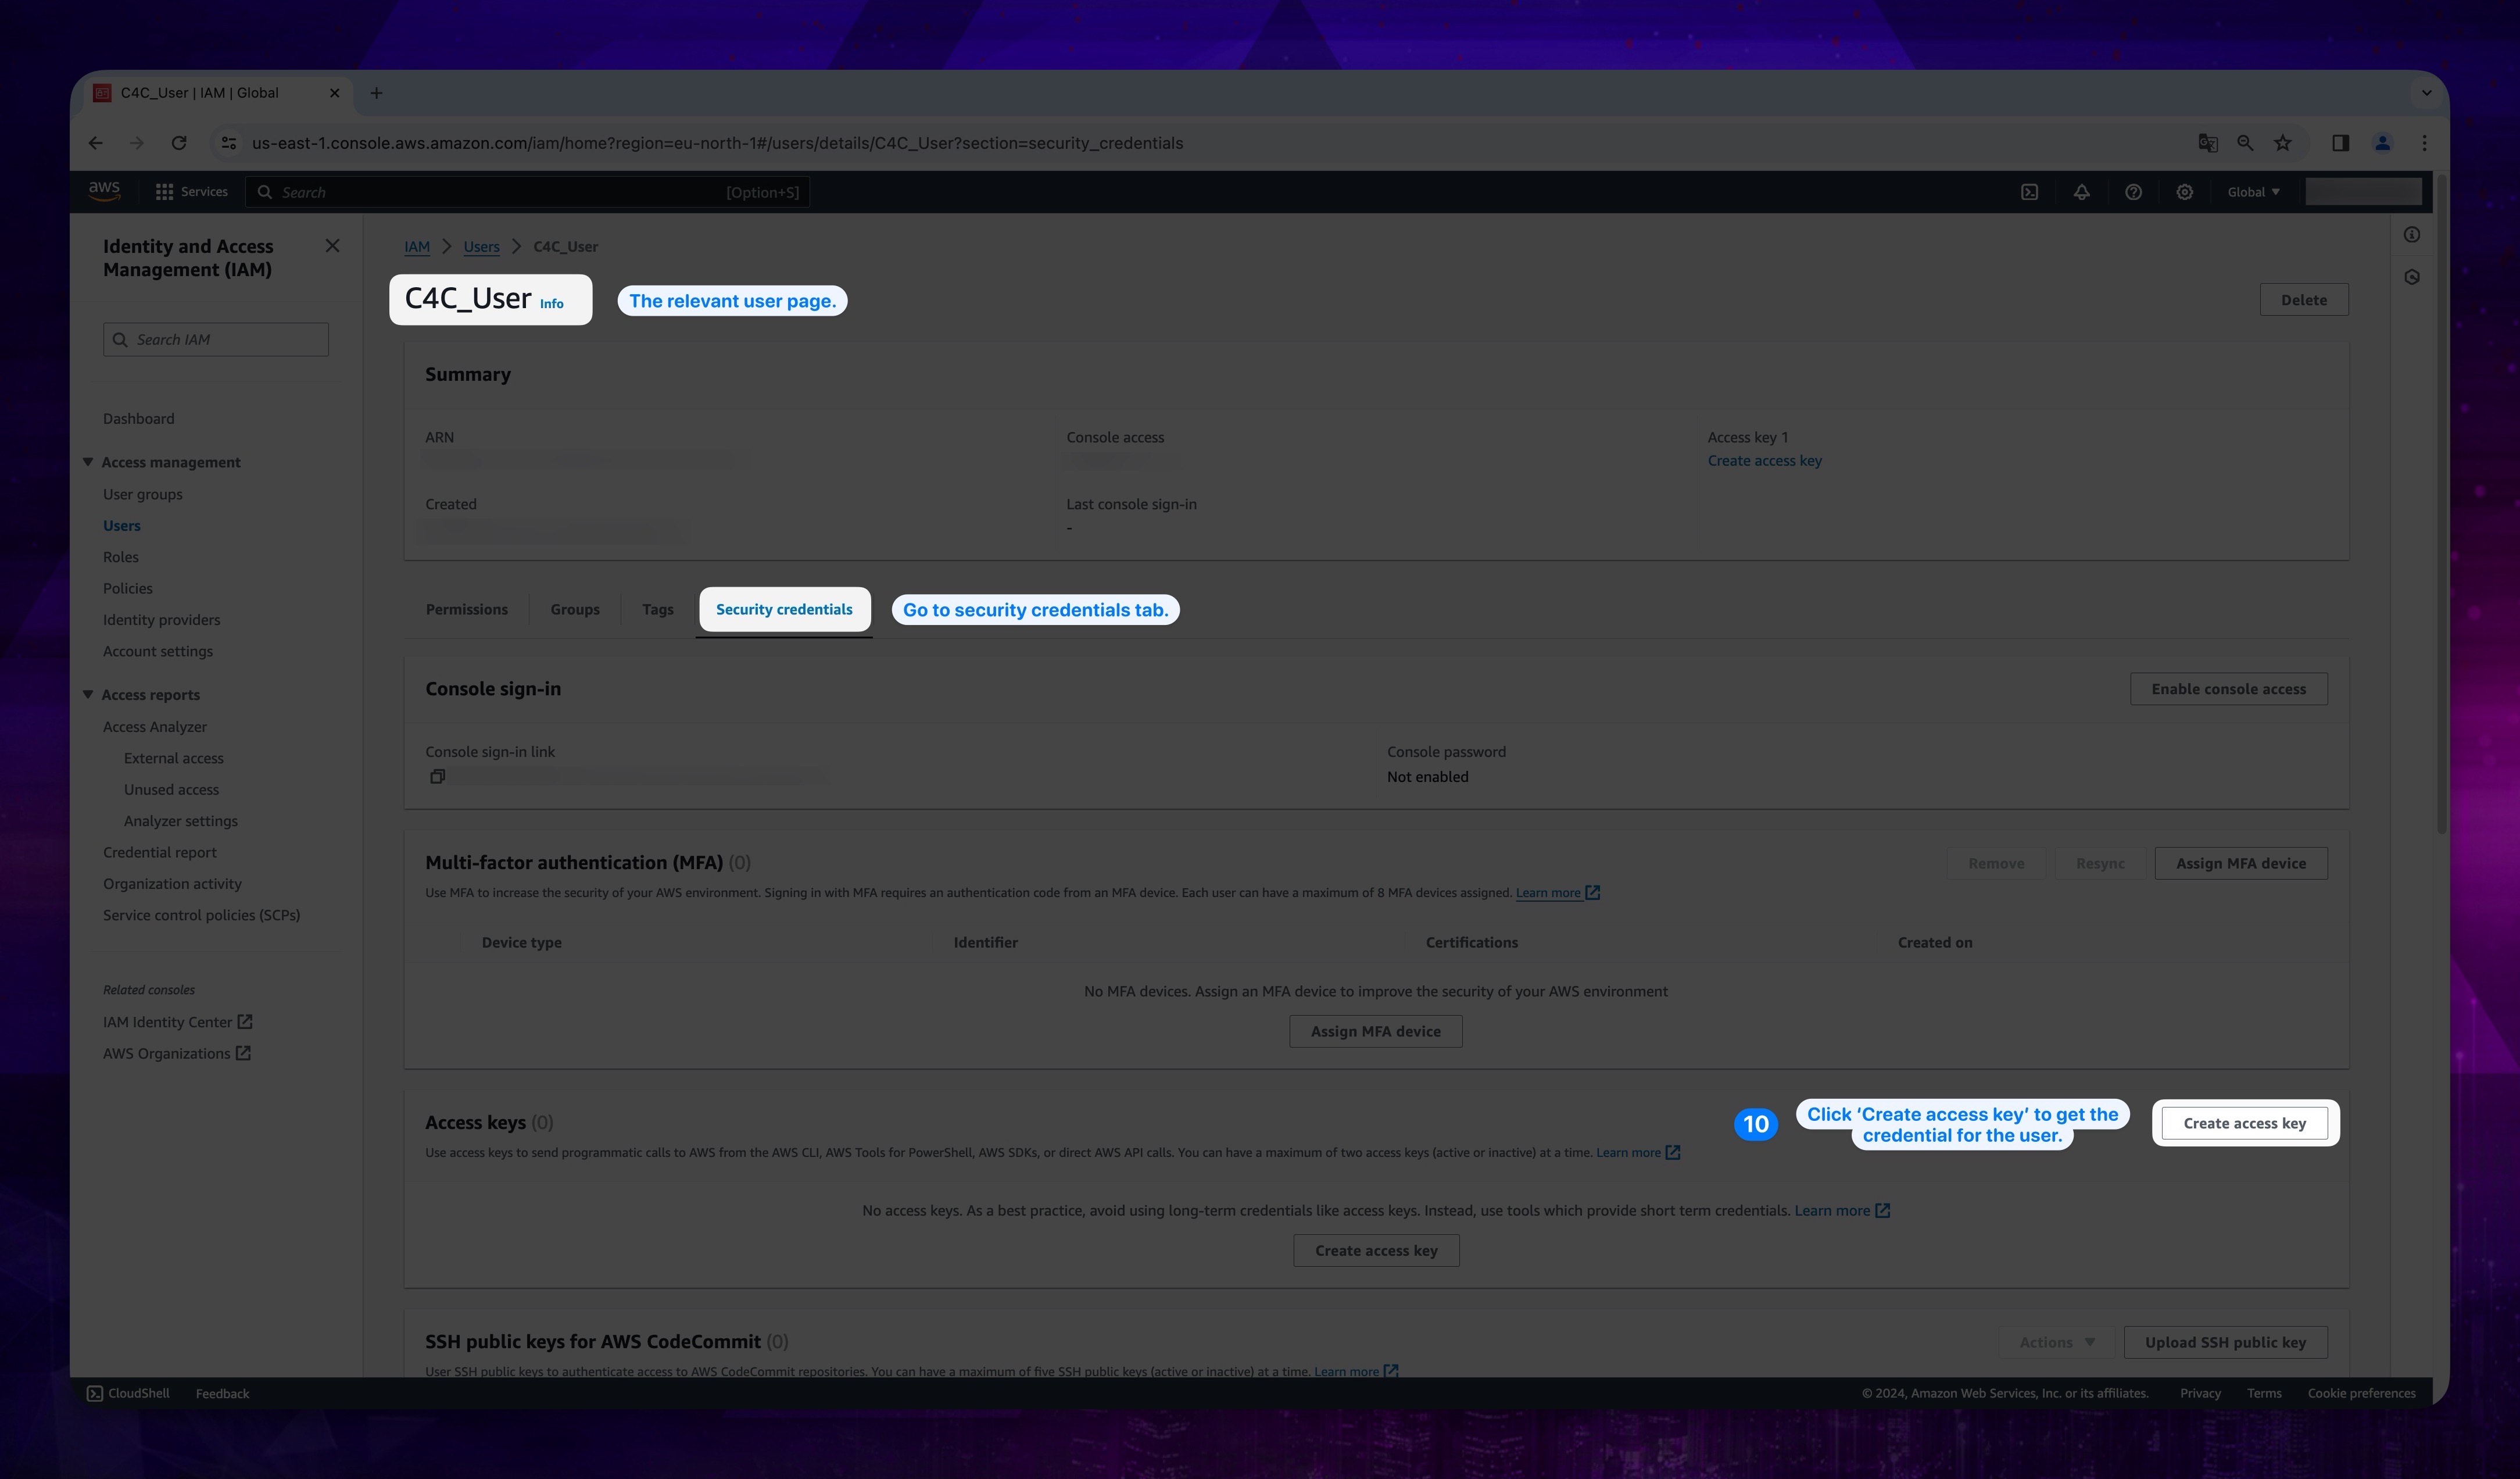Open IAM Identity Center external link
Screen dimensions: 2520x1479
[178, 1022]
